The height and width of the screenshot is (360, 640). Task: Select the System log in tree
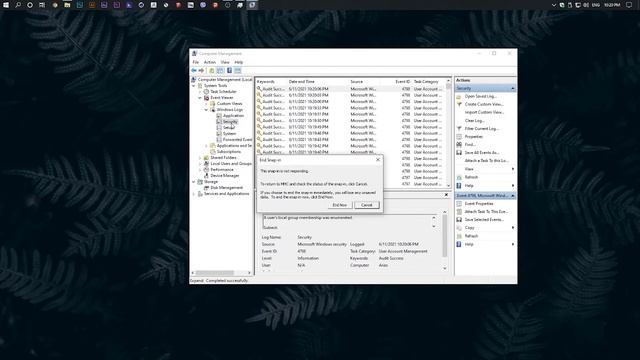pos(229,134)
